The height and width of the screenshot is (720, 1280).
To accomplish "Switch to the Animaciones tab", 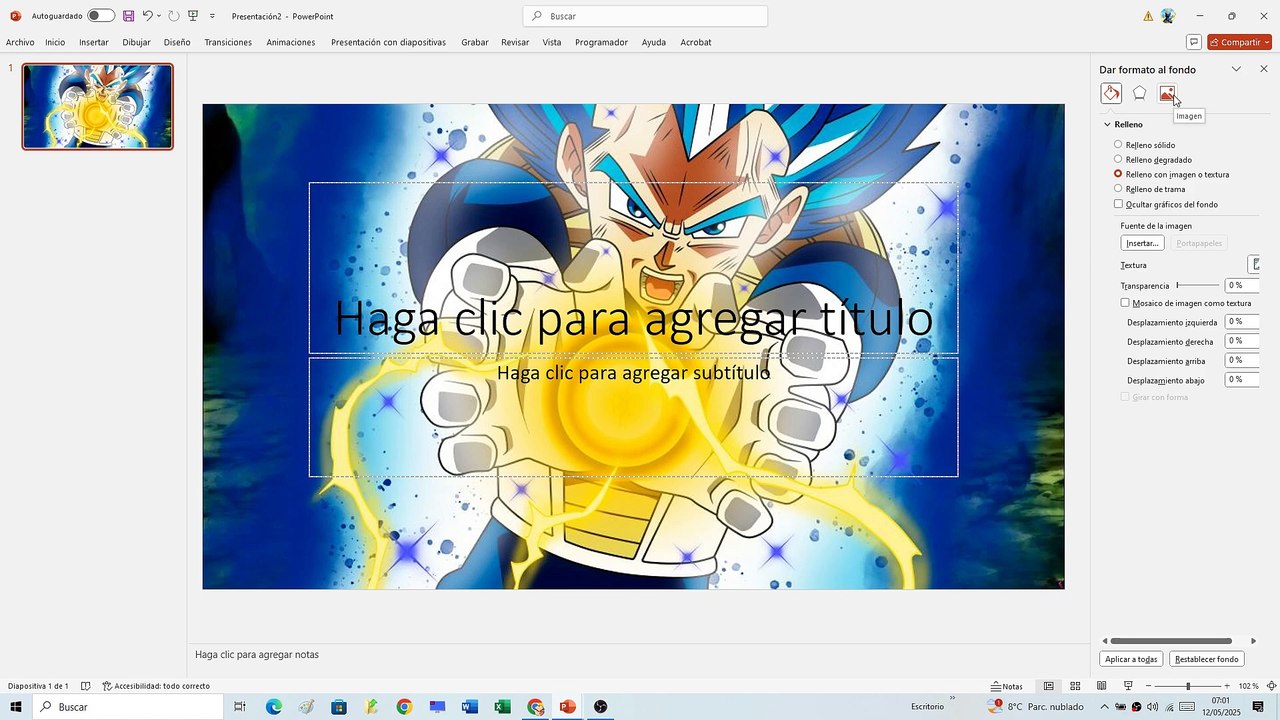I will coord(291,42).
